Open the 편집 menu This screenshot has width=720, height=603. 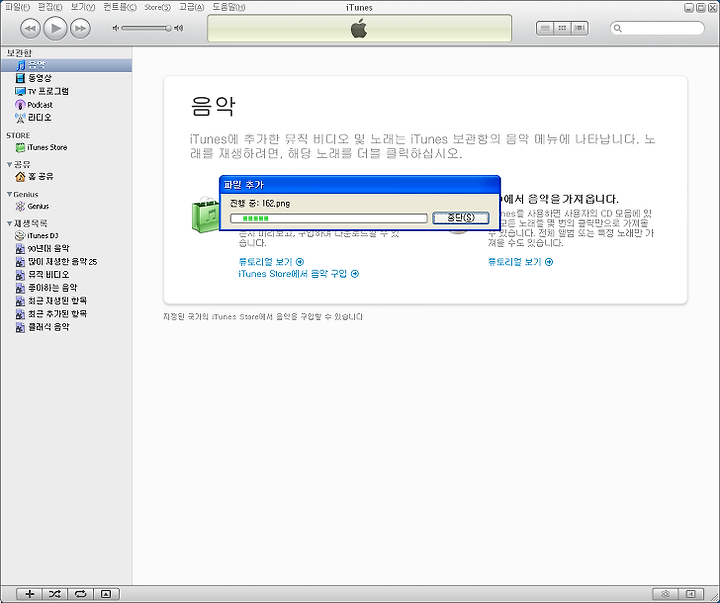pyautogui.click(x=50, y=7)
